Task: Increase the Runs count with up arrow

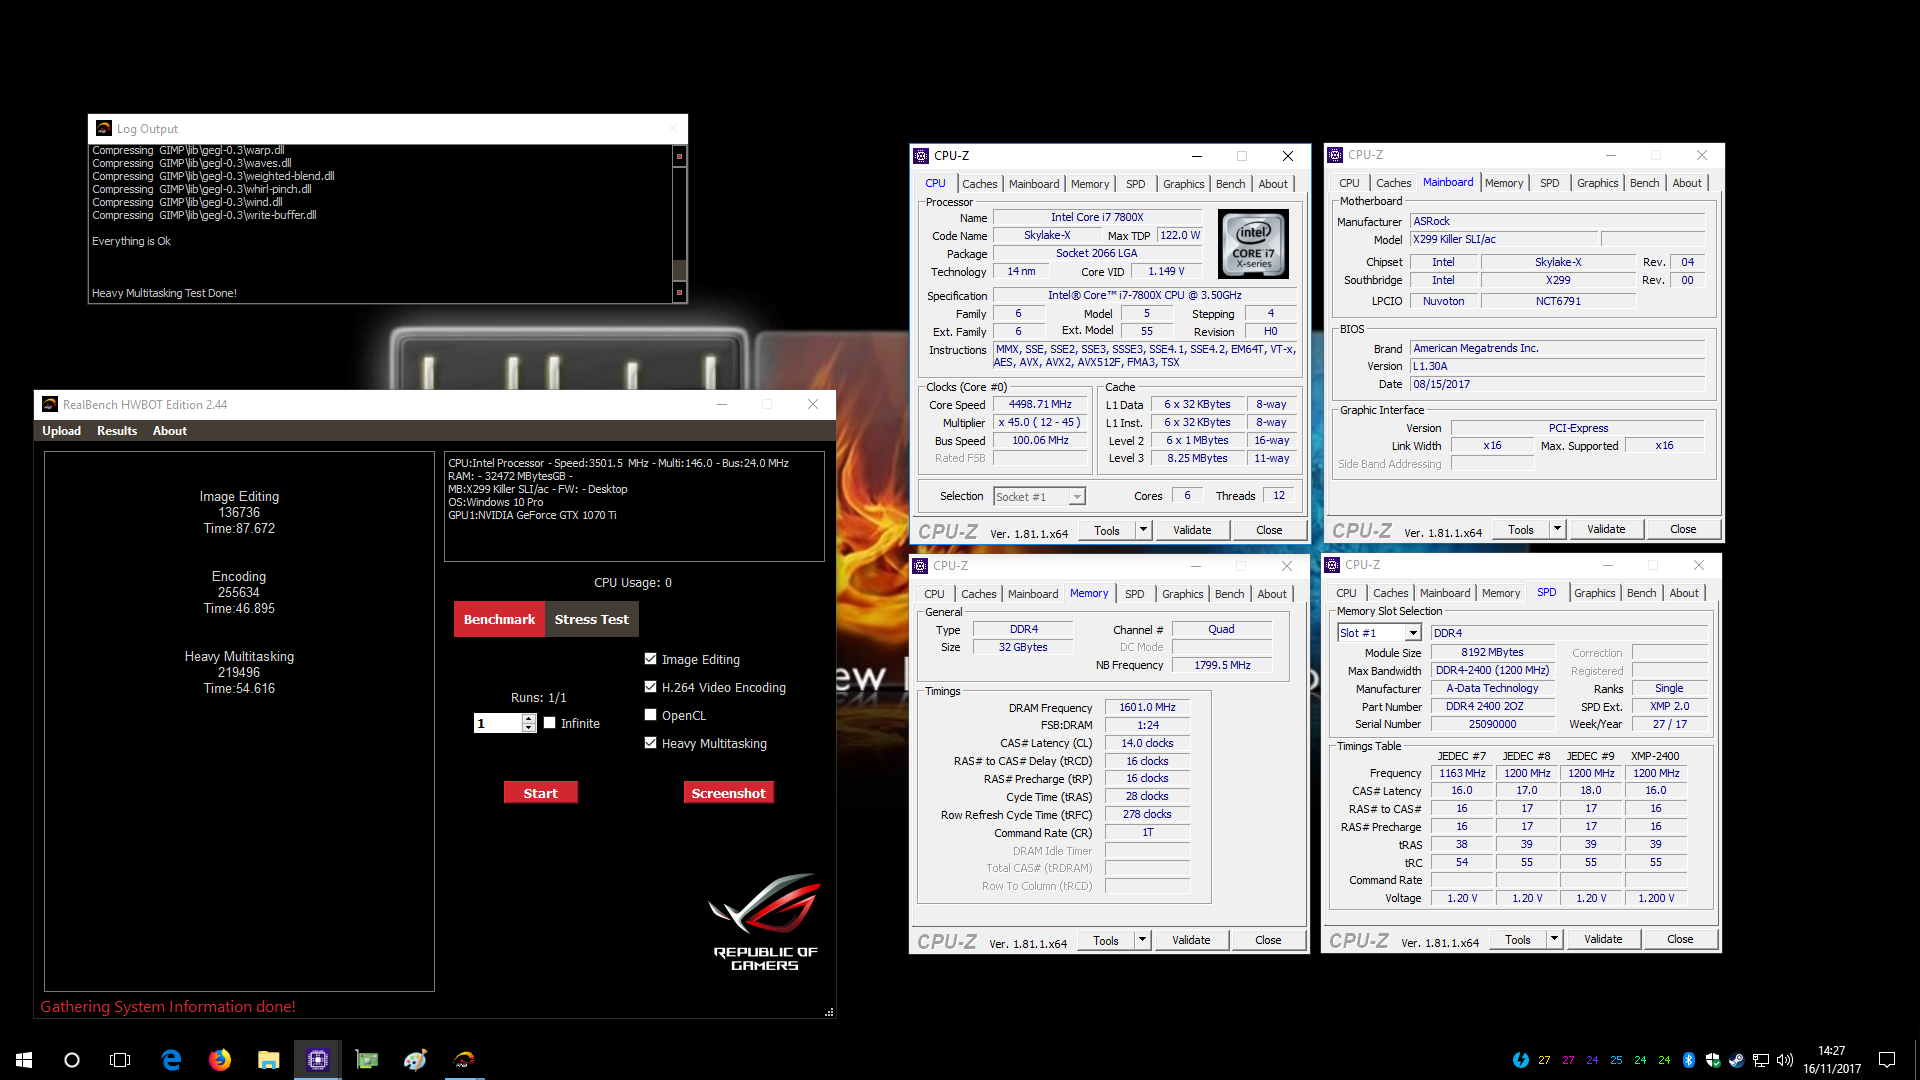Action: pyautogui.click(x=529, y=718)
